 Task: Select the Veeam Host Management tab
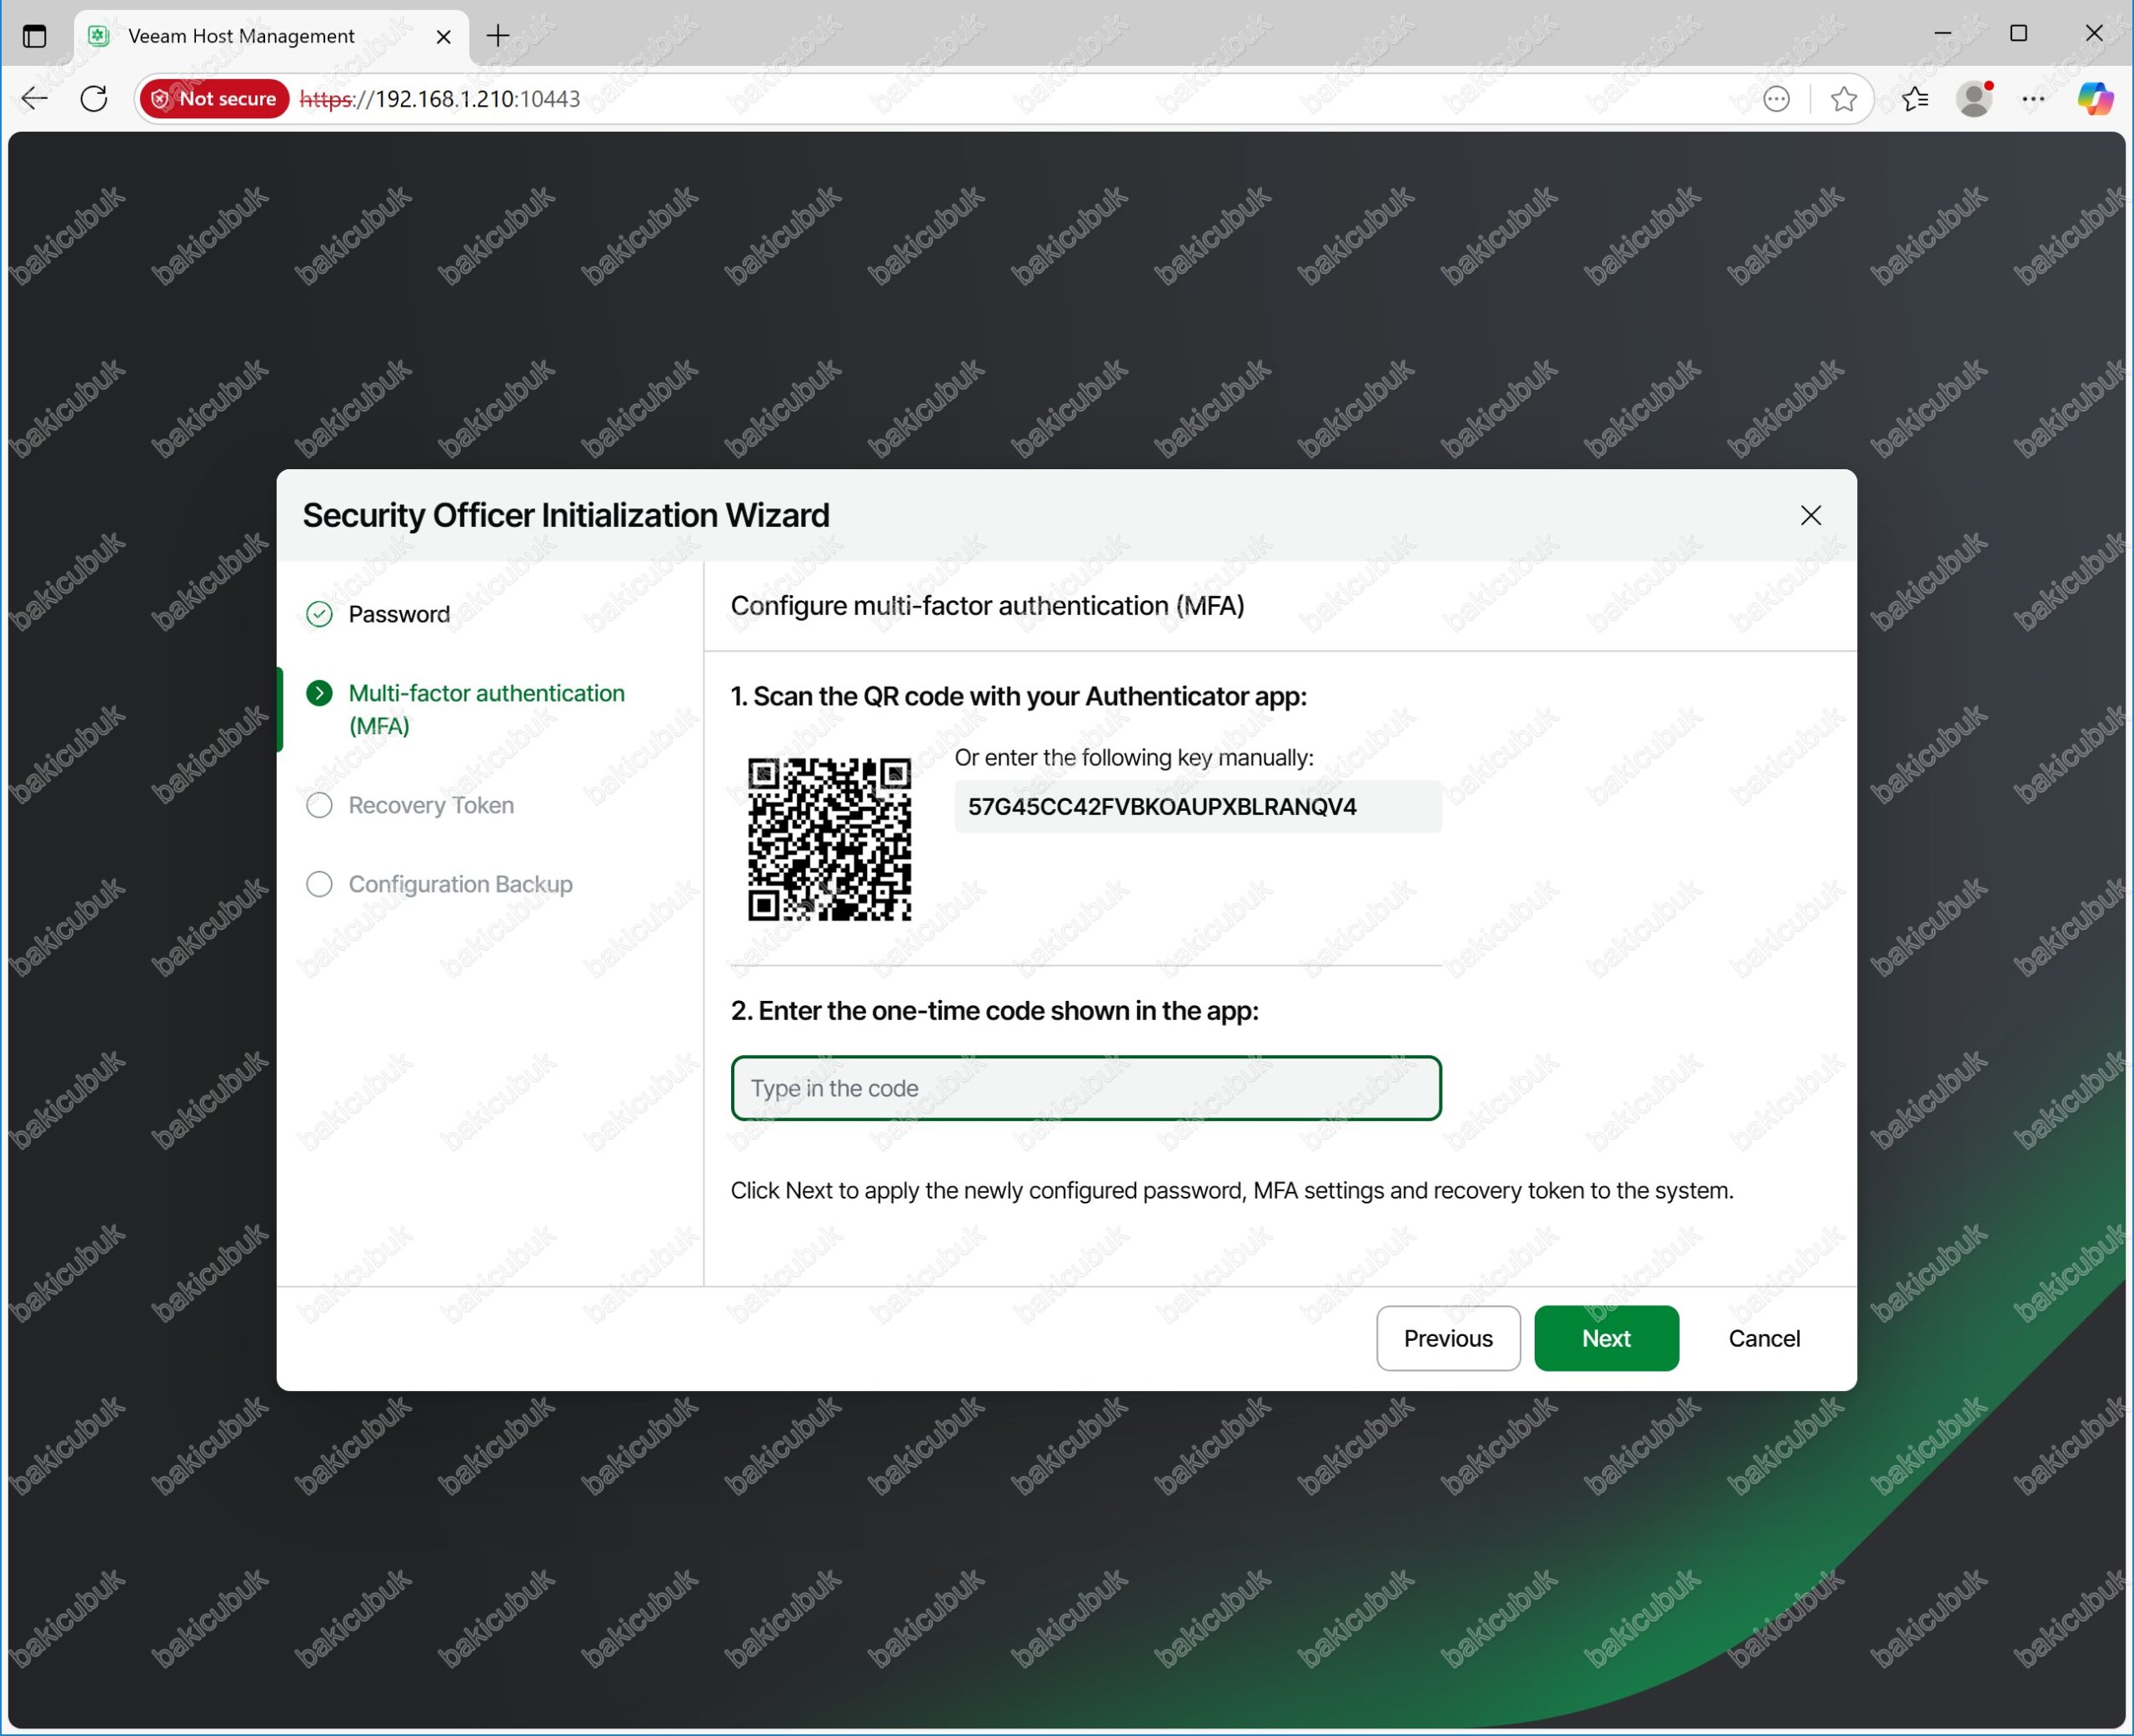pyautogui.click(x=272, y=36)
